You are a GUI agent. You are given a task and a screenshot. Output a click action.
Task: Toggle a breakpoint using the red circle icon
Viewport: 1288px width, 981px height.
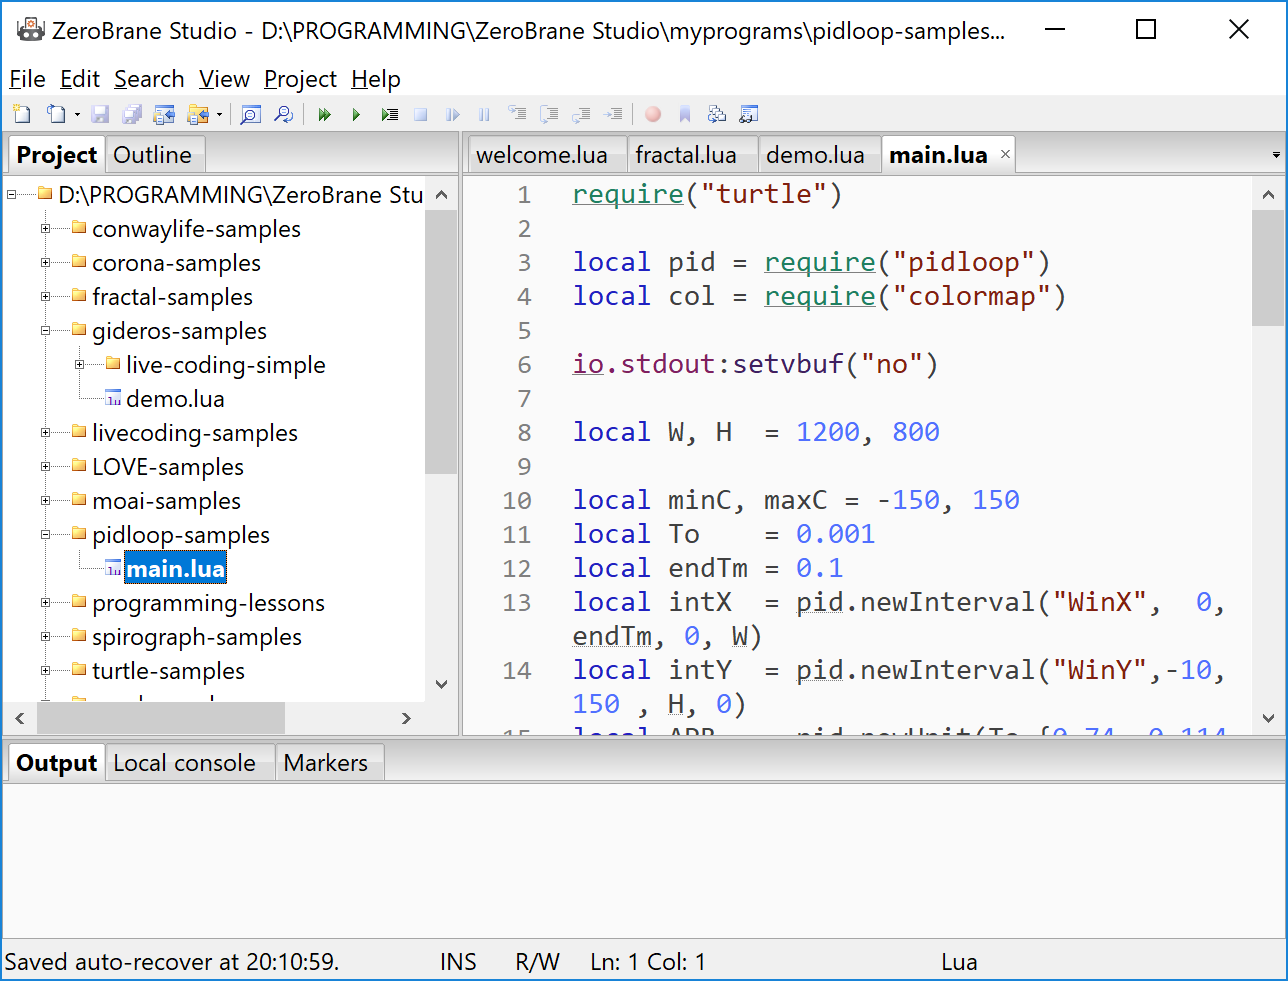pyautogui.click(x=652, y=114)
